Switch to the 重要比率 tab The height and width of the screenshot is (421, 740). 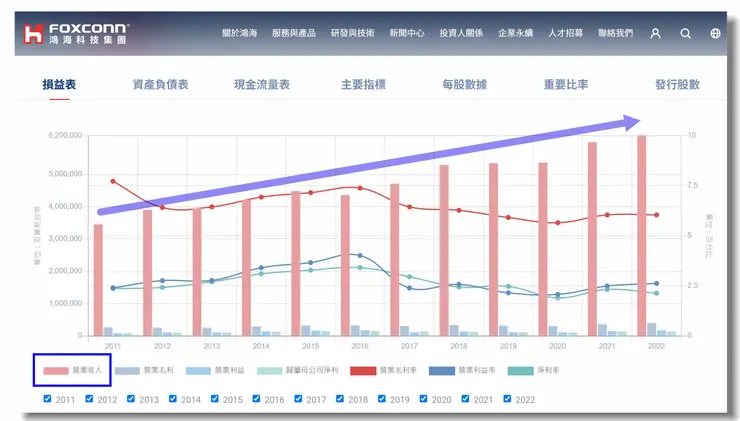pyautogui.click(x=566, y=84)
